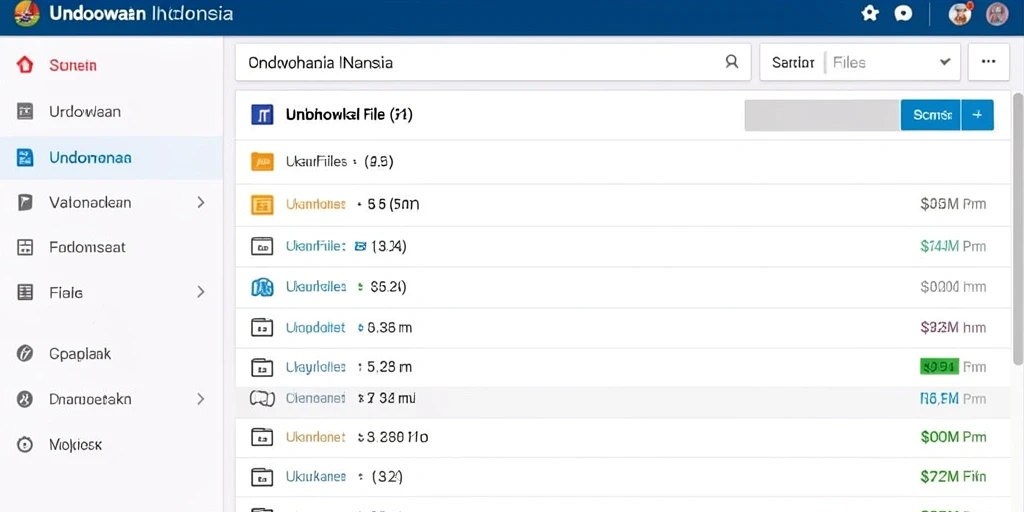Click the vertical scrollbar of file list
1024x512 pixels.
tap(1017, 229)
